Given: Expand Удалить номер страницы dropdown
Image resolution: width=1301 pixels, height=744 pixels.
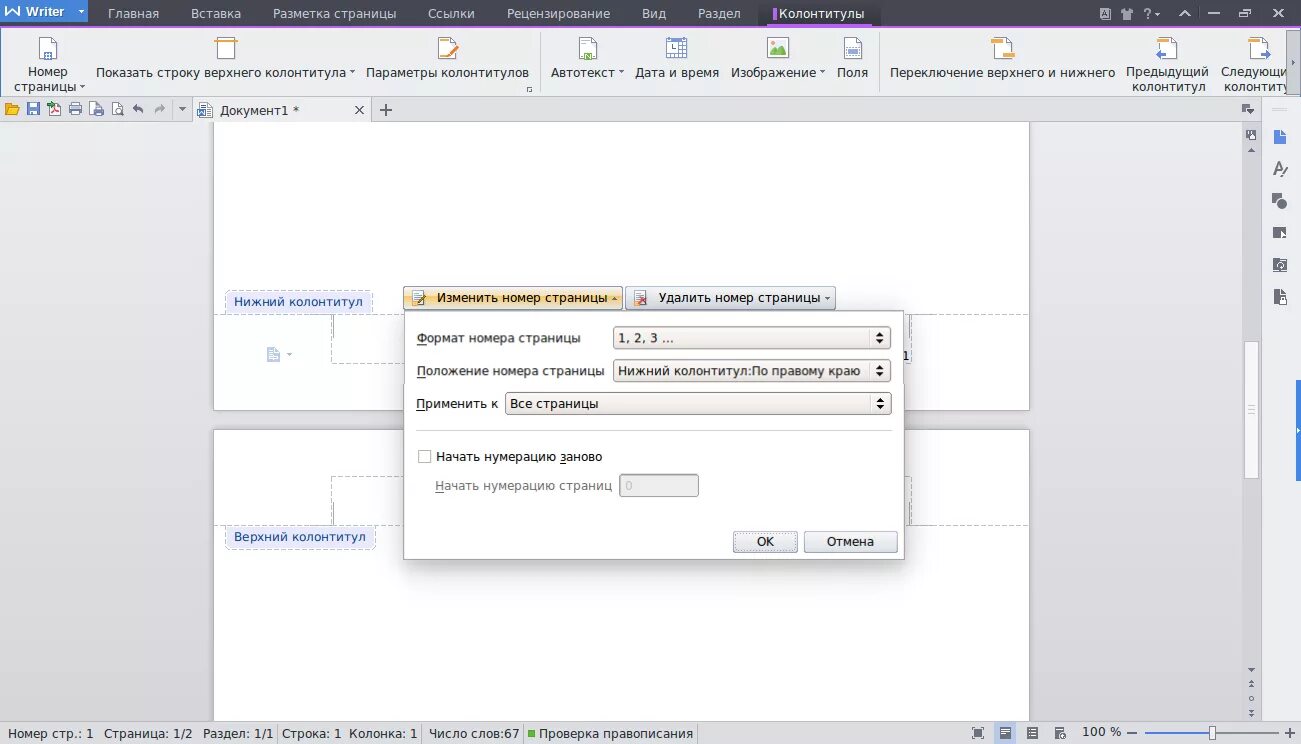Looking at the screenshot, I should coord(731,298).
